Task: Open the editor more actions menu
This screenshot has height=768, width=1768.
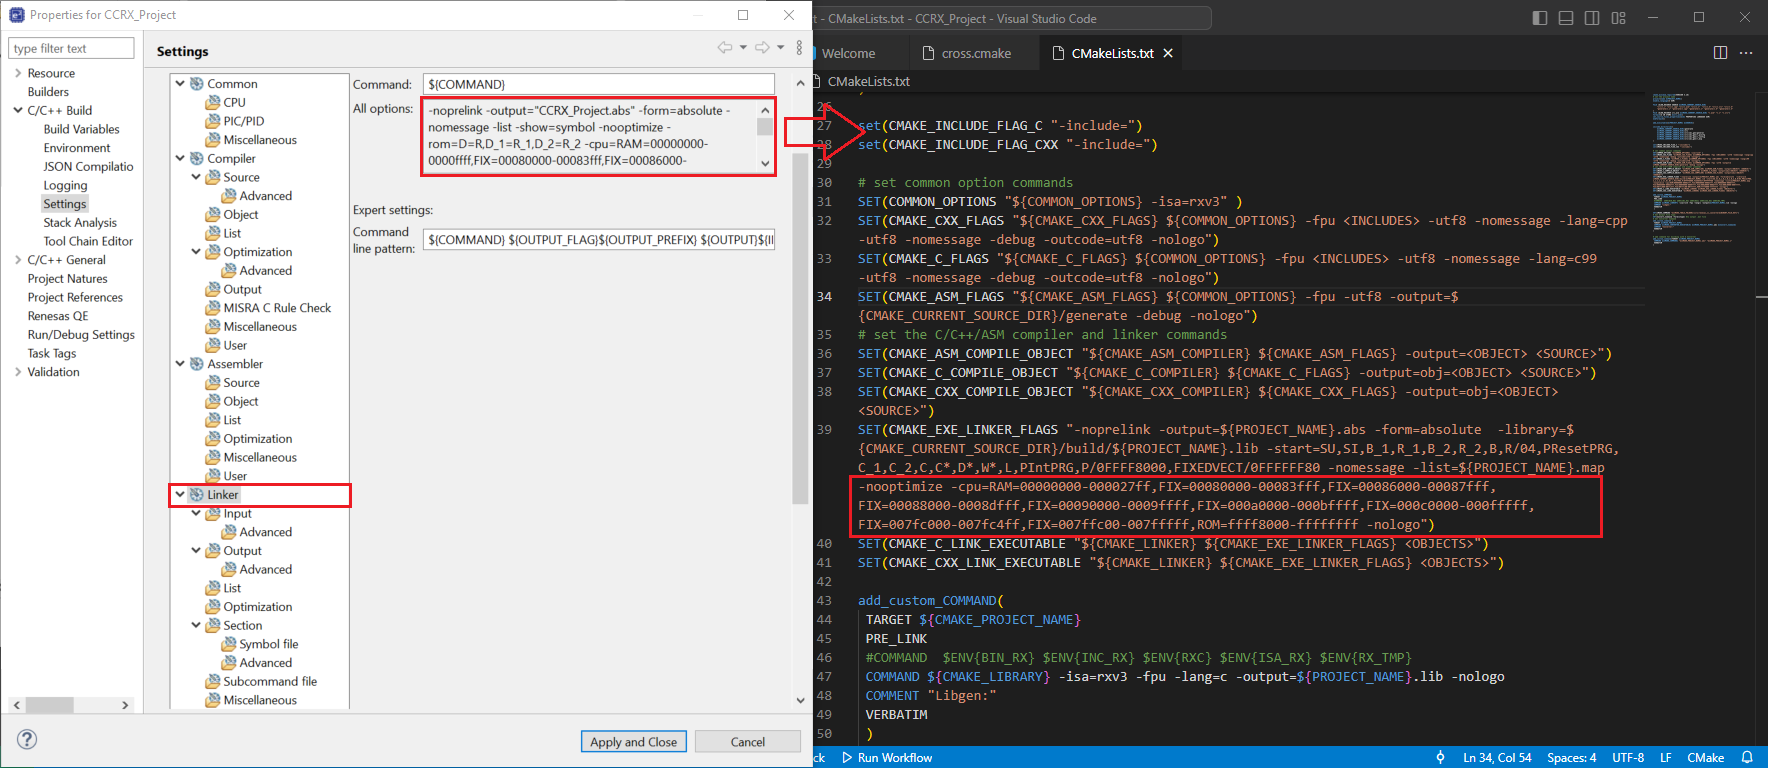Action: pyautogui.click(x=1746, y=53)
